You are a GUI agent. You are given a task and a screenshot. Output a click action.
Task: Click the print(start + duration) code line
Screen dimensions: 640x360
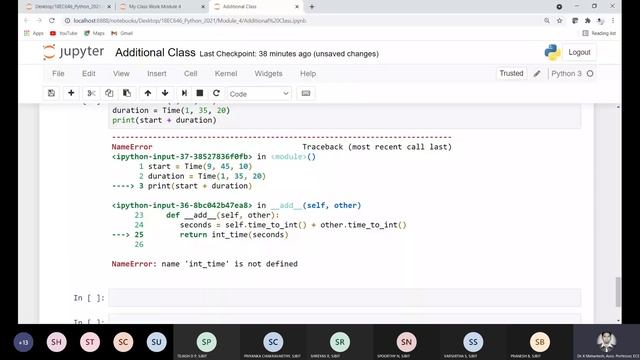[164, 120]
